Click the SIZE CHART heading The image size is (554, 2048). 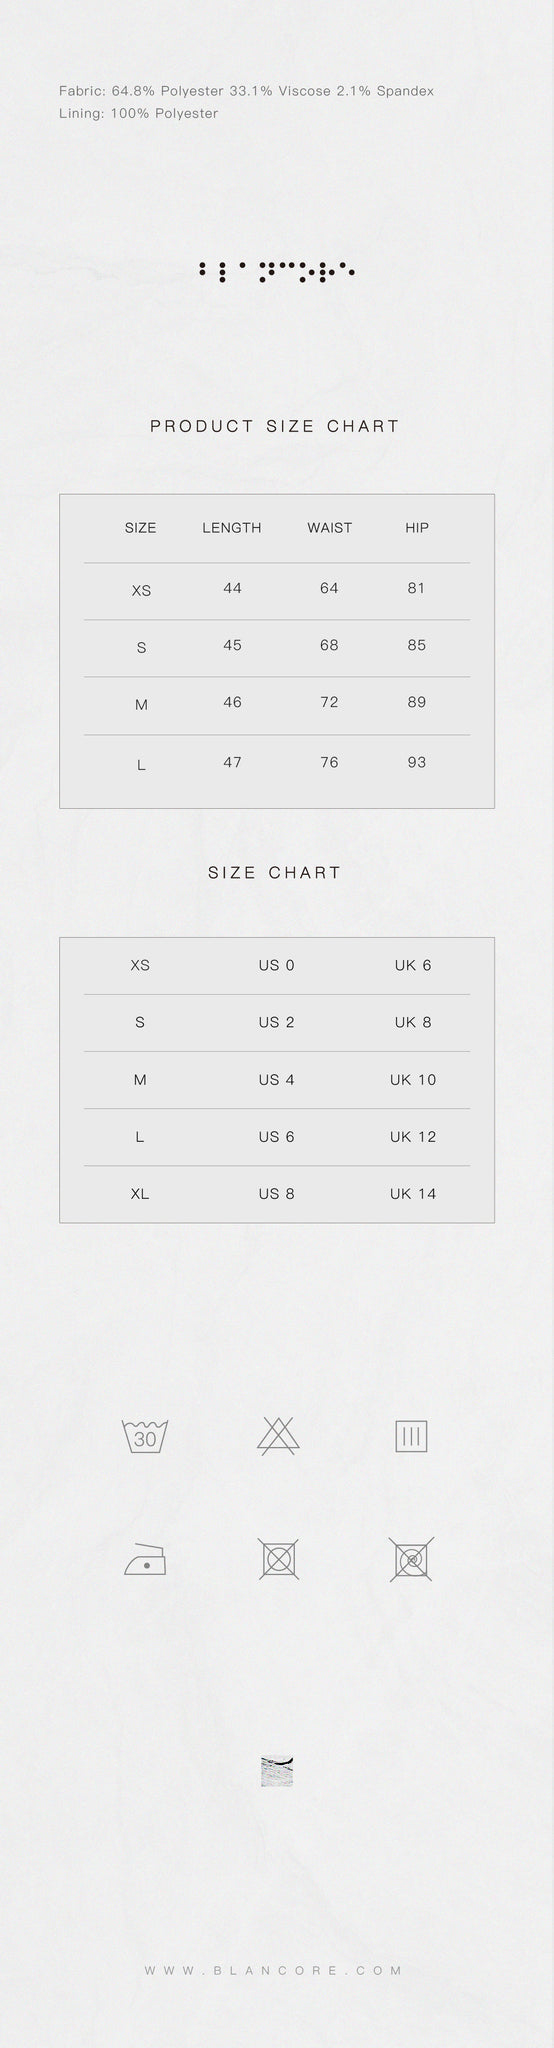point(275,872)
